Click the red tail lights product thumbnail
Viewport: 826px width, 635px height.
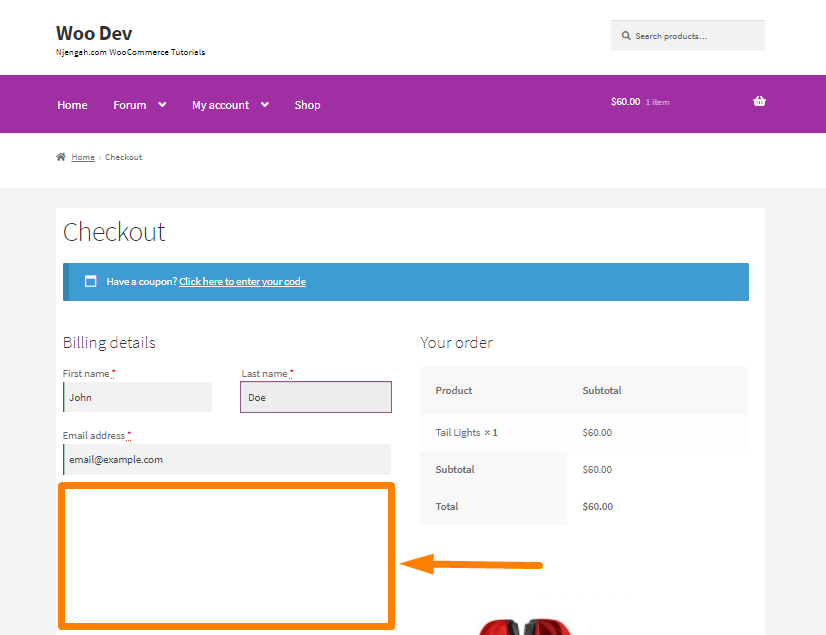(525, 627)
